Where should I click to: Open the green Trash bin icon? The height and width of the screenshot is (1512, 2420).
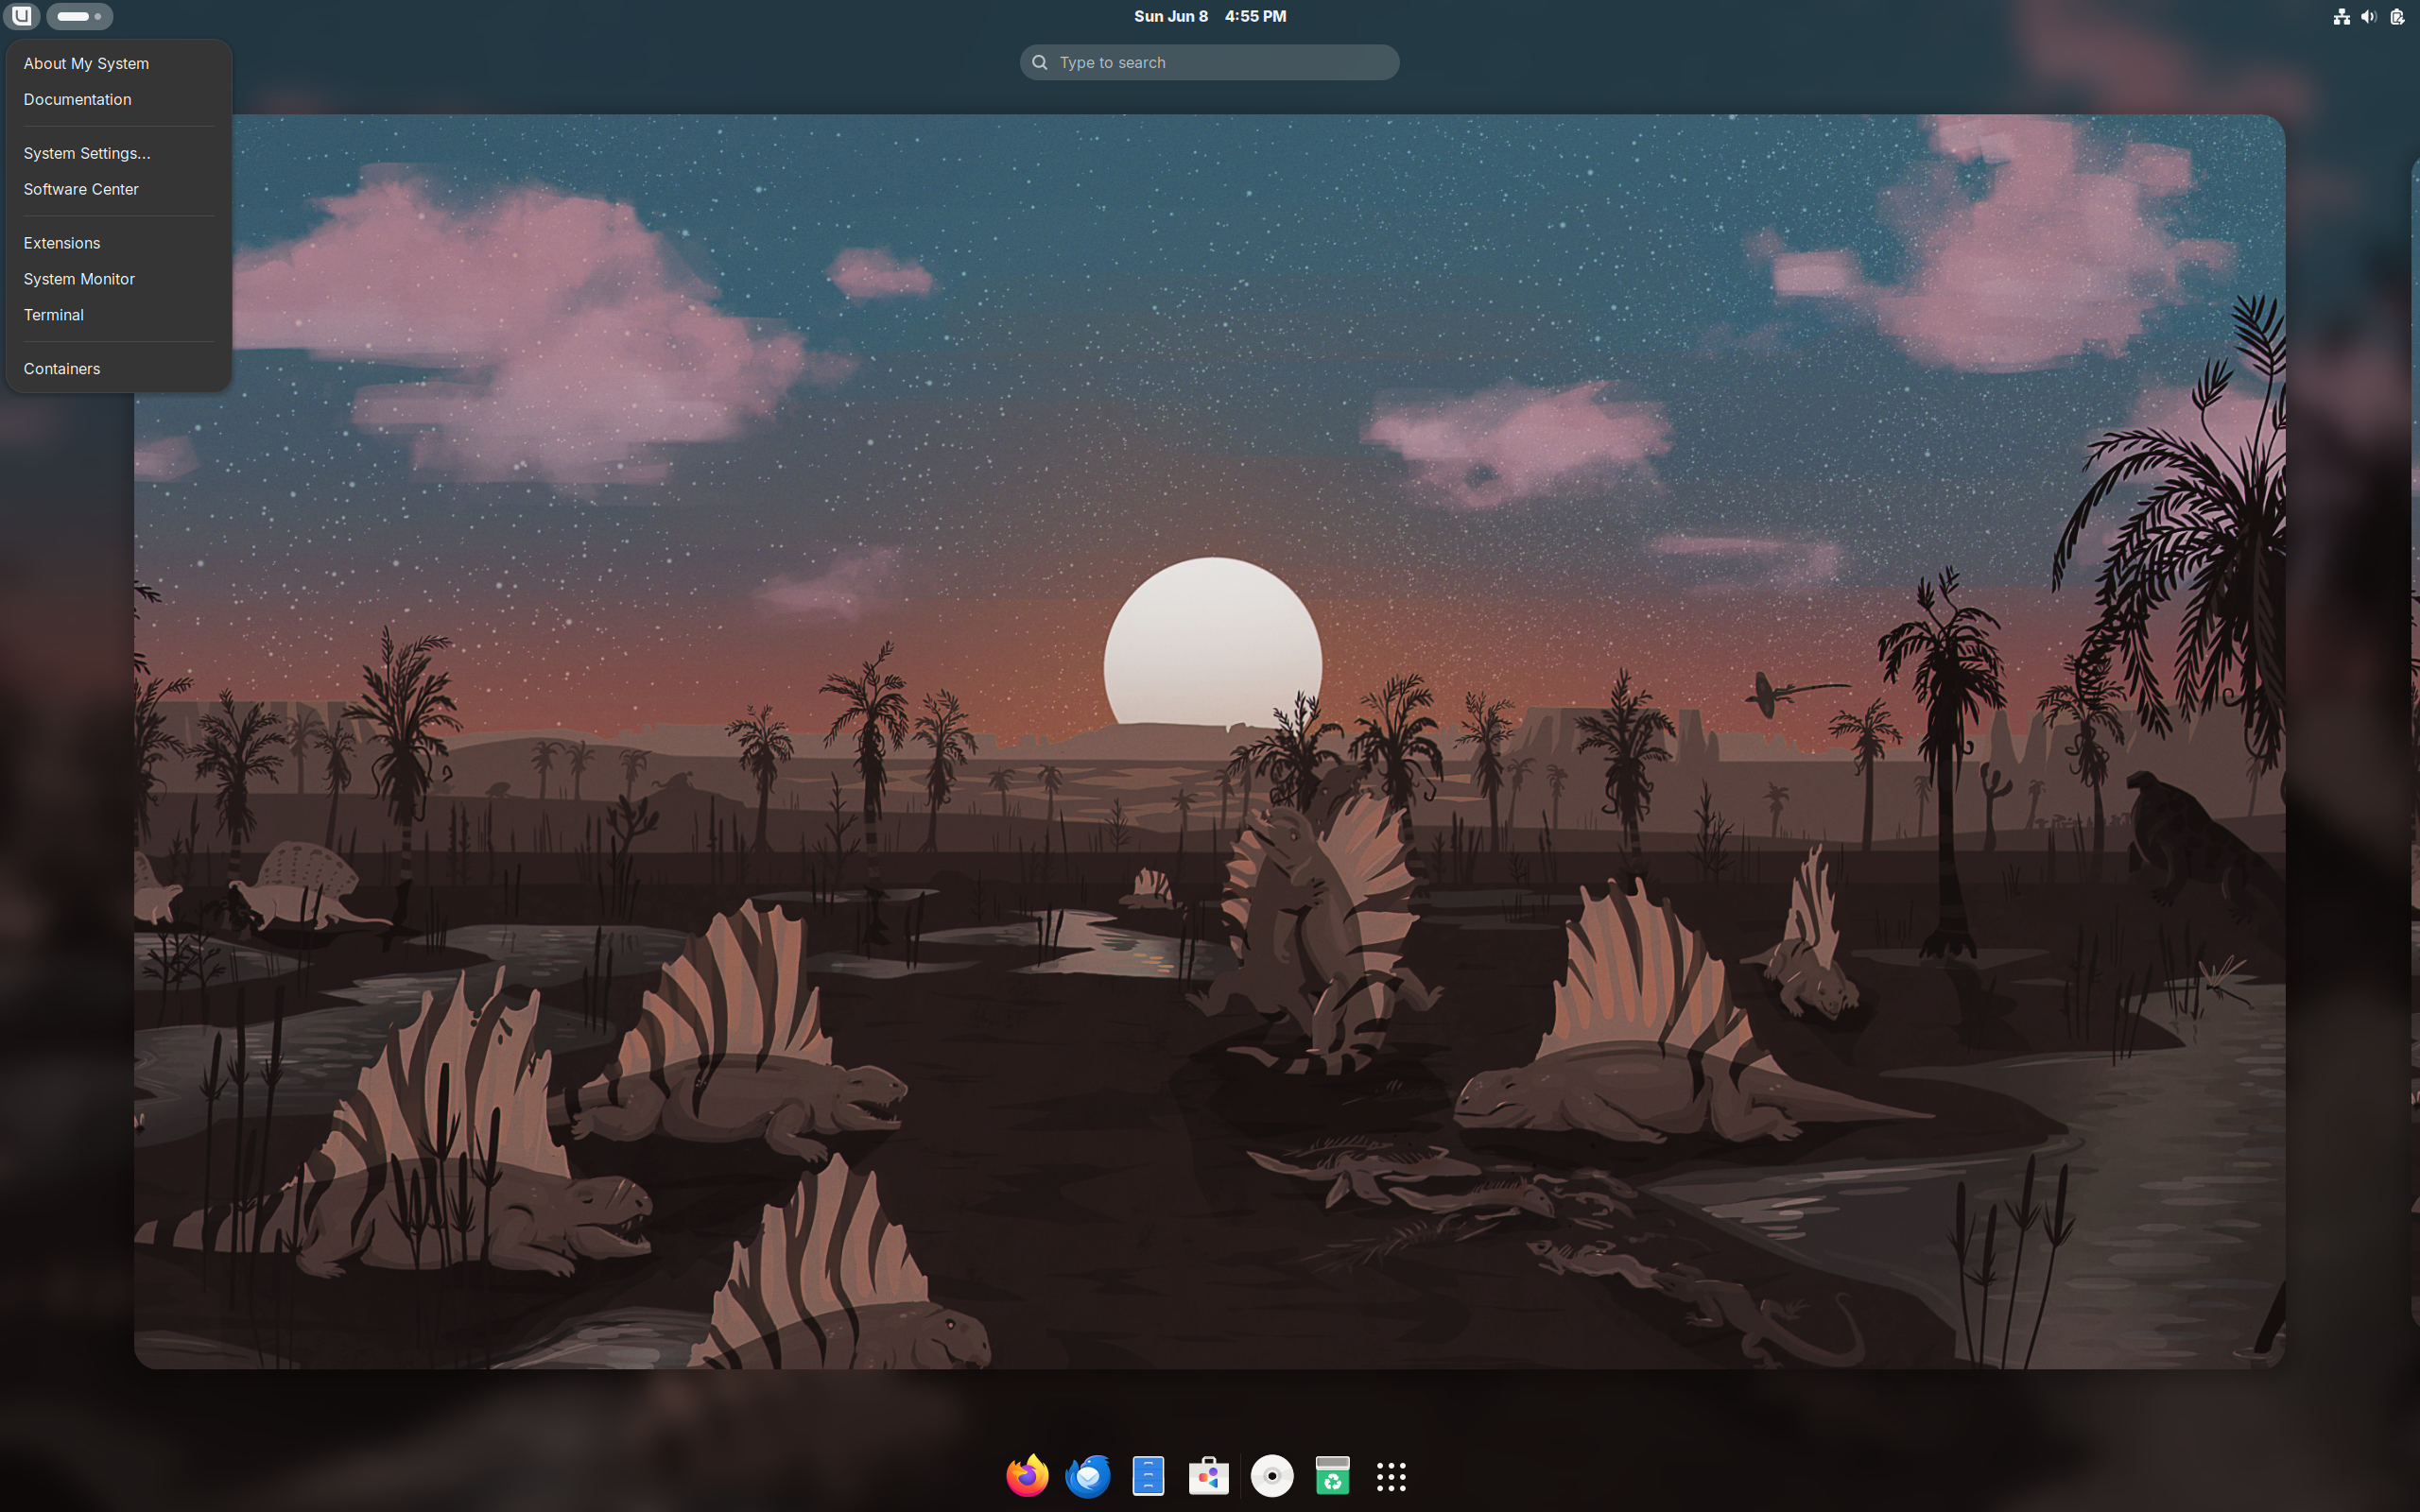tap(1332, 1476)
